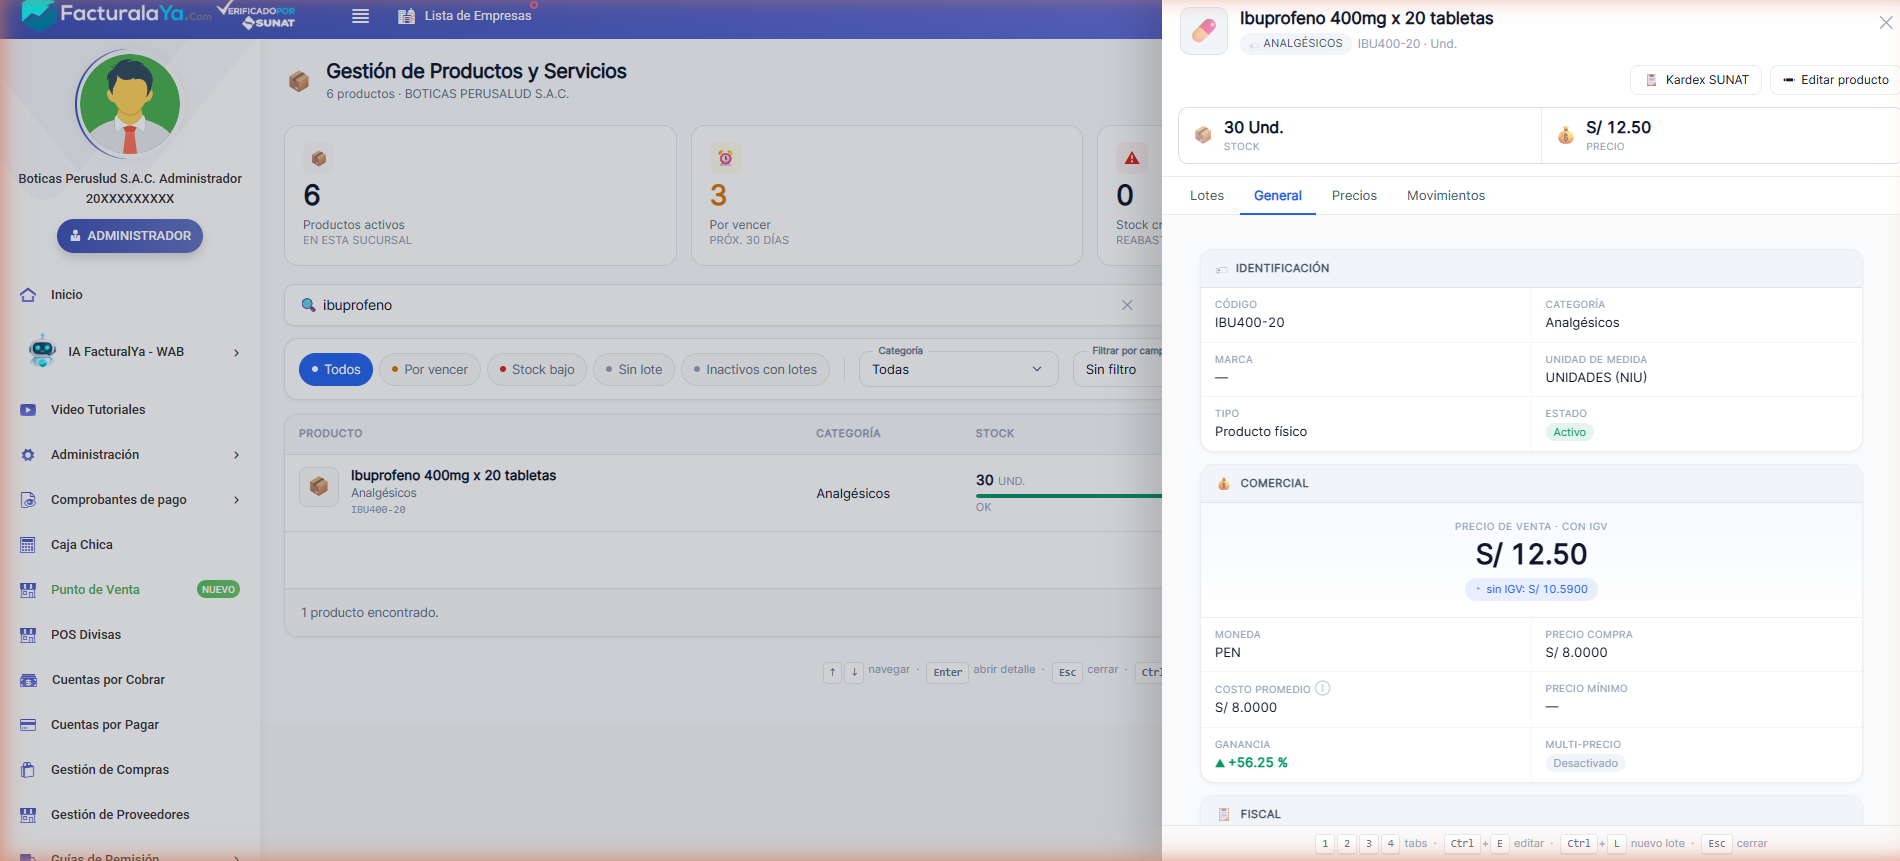Screen dimensions: 1900x861
Task: Expand the Administración submenu chevron
Action: click(x=237, y=455)
